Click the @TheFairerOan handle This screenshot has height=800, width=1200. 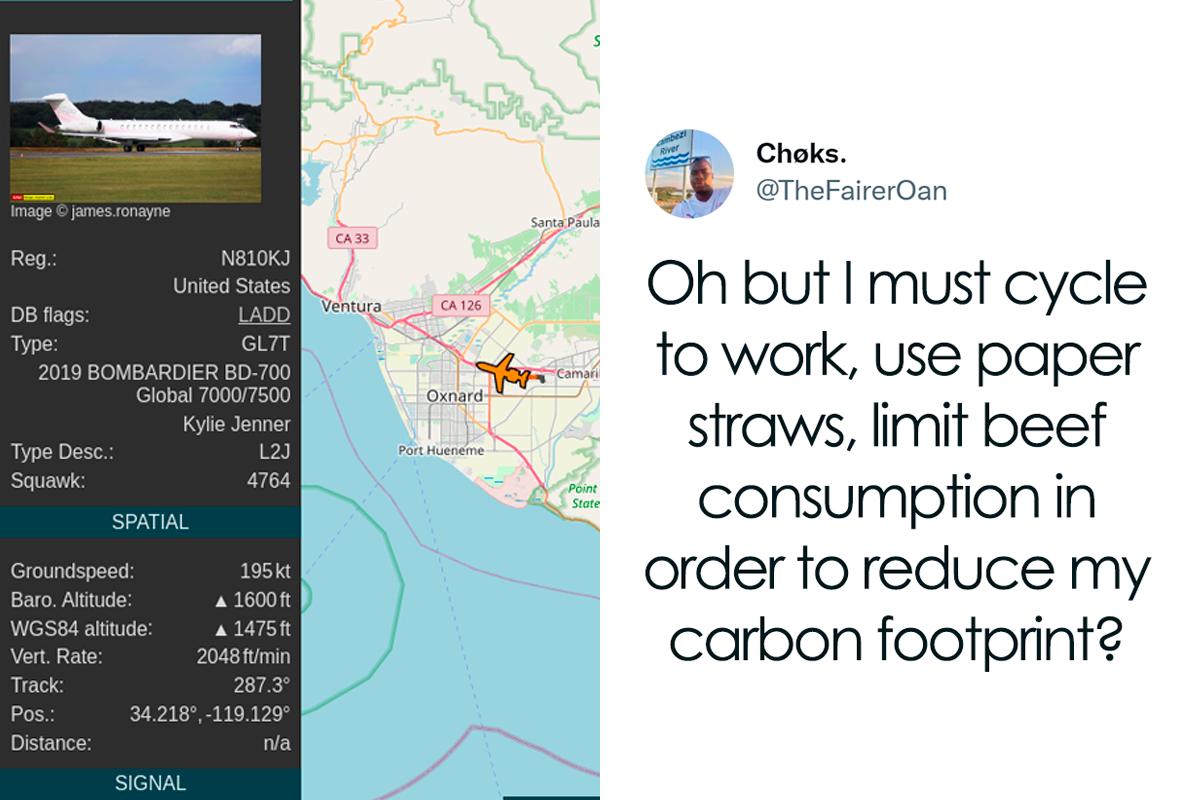(851, 190)
